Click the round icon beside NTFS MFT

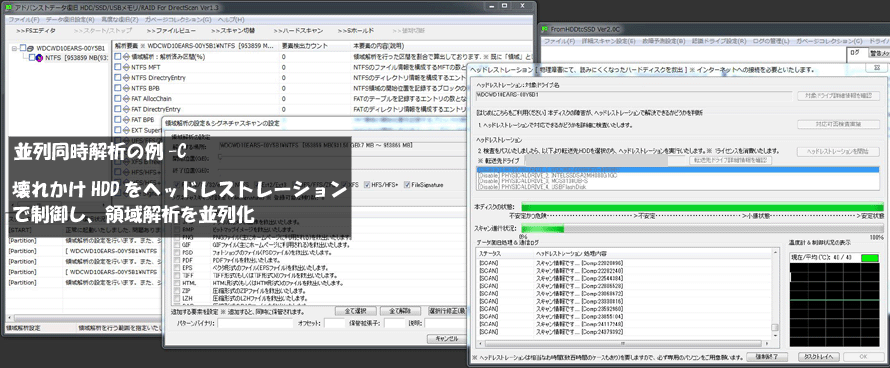click(x=126, y=68)
